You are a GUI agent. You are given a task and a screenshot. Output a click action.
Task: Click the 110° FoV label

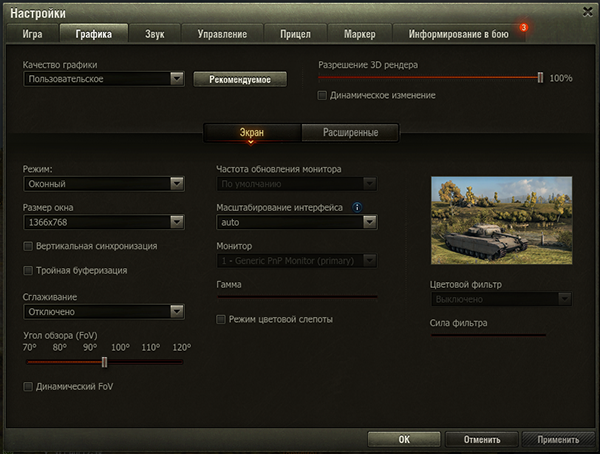[x=151, y=348]
